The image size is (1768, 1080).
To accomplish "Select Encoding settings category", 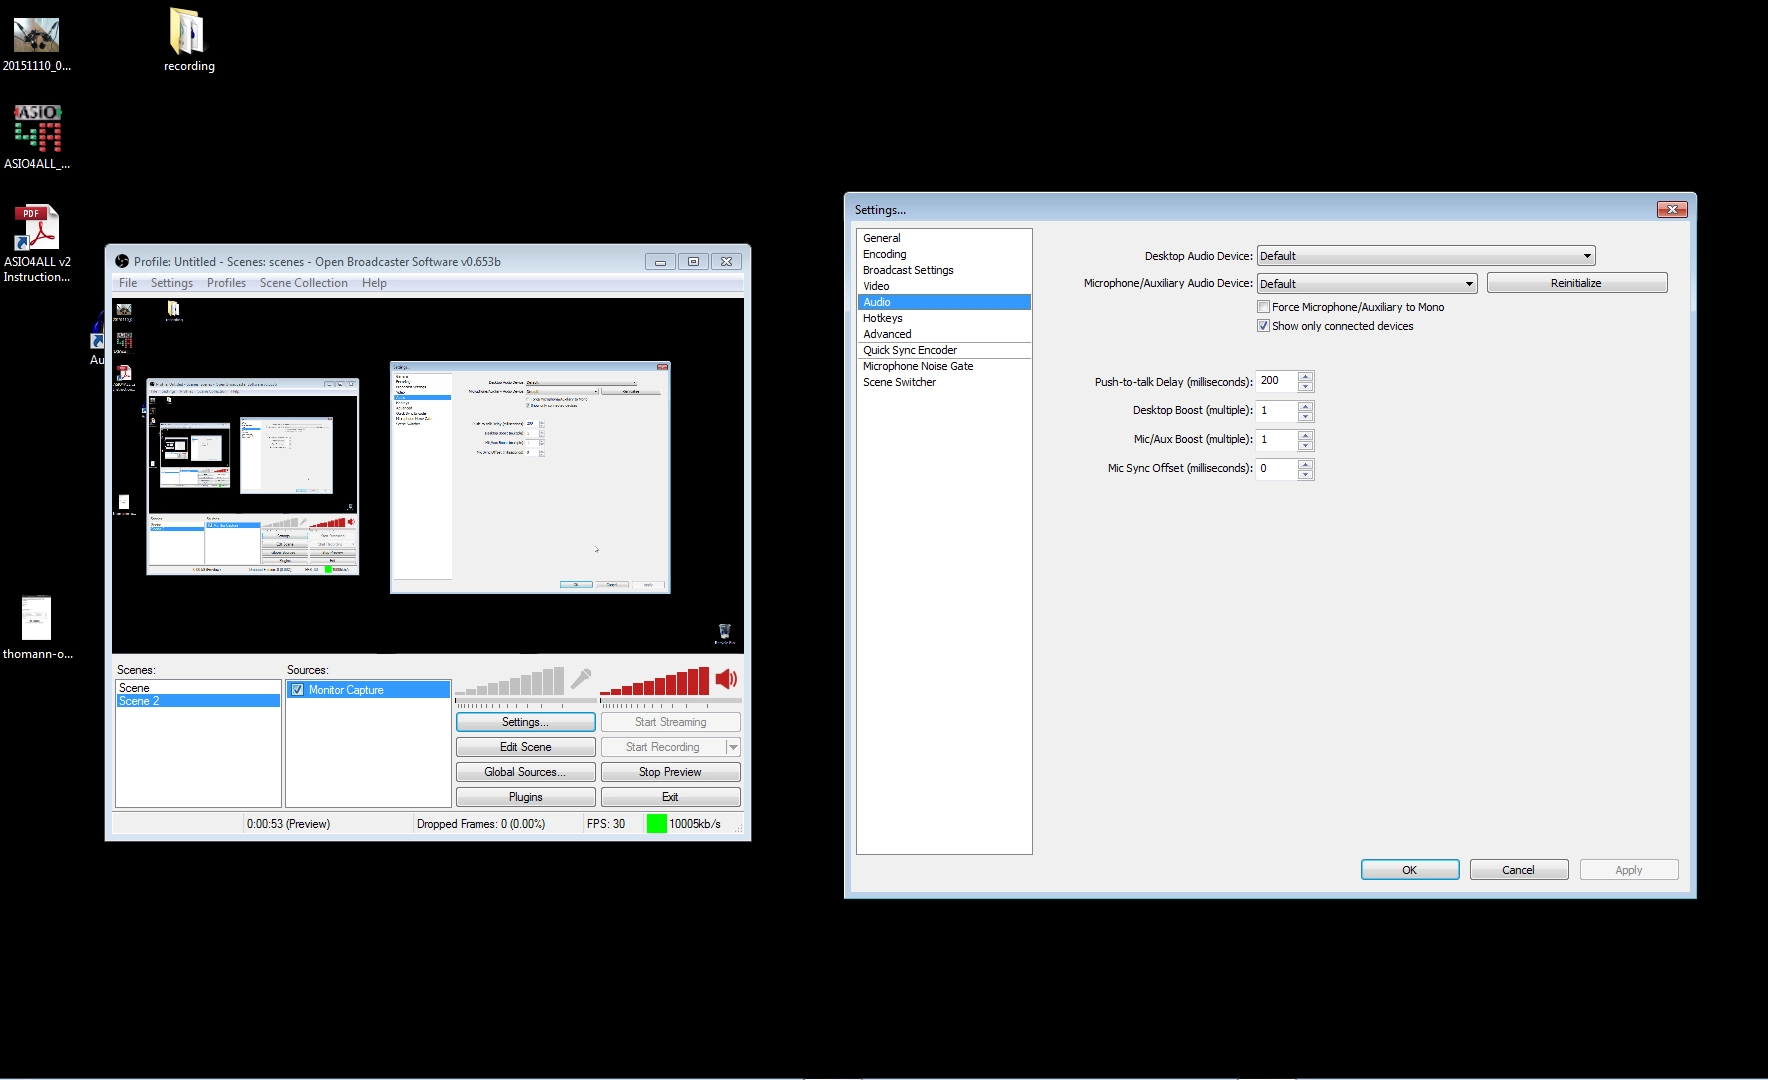I will pyautogui.click(x=944, y=254).
